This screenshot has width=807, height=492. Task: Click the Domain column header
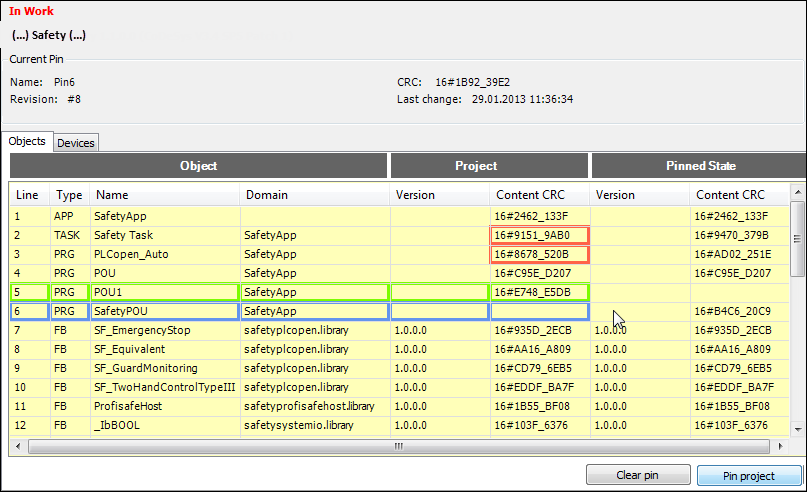[x=315, y=195]
